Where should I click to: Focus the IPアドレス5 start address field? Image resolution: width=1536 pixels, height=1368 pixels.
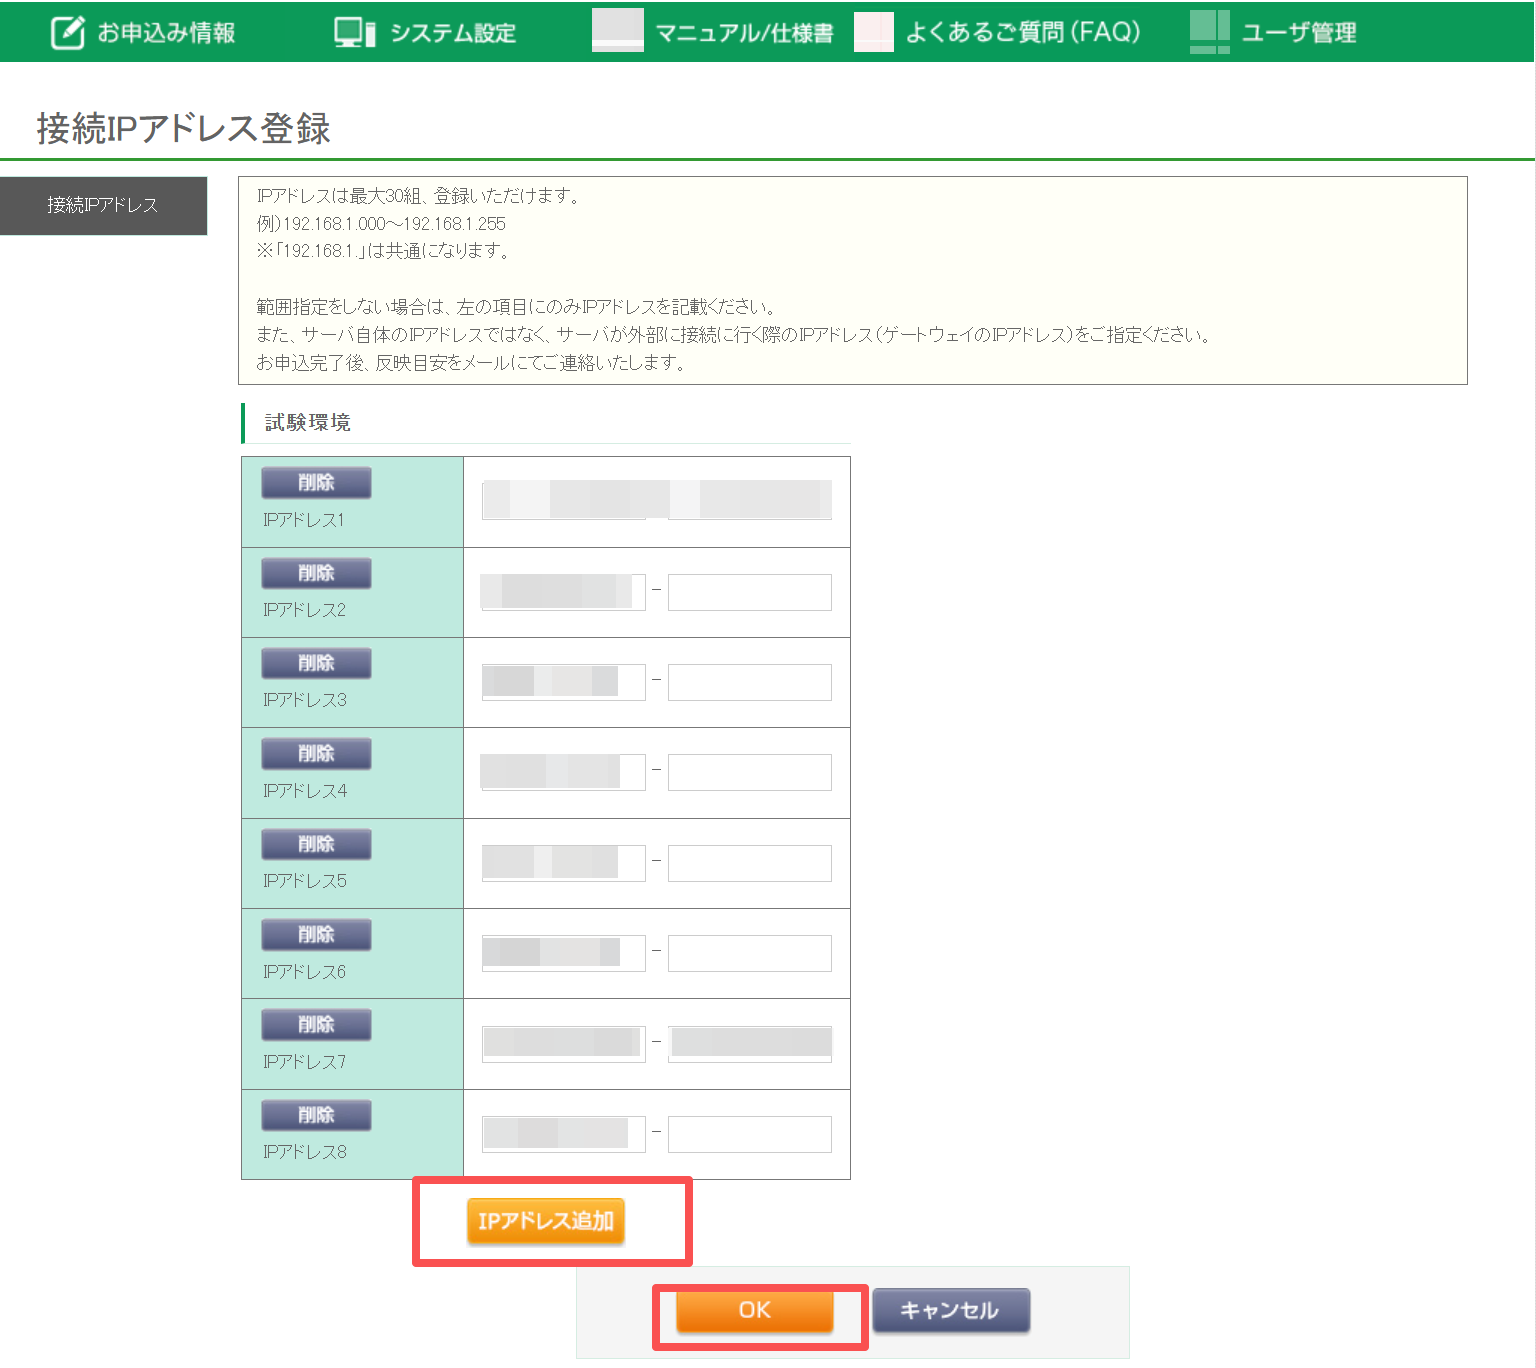coord(564,863)
